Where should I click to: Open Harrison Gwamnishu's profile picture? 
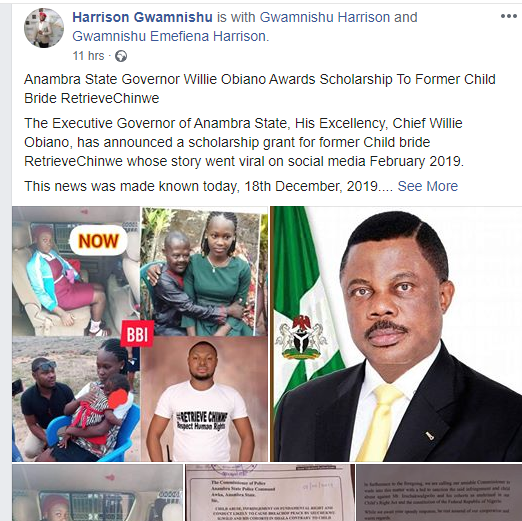coord(44,28)
